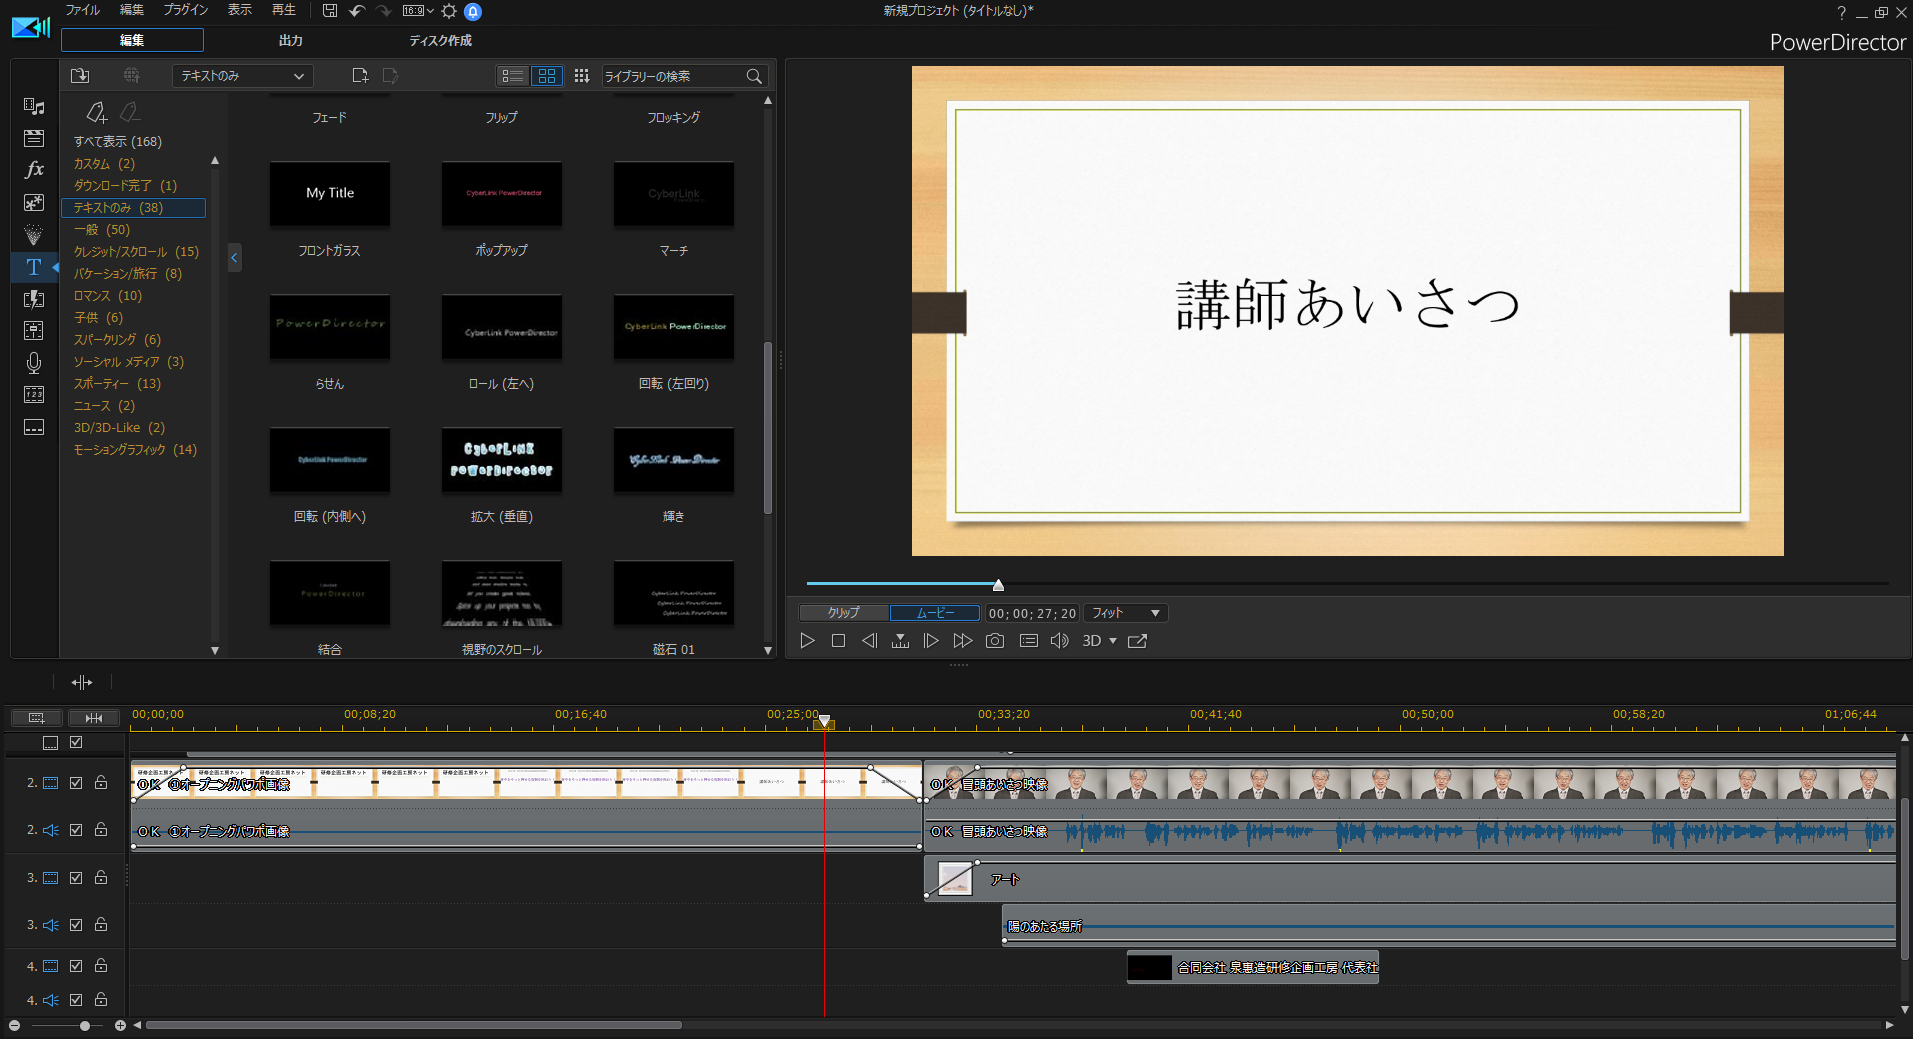Screen dimensions: 1913x1039
Task: Lock audio track 3
Action: pos(101,925)
